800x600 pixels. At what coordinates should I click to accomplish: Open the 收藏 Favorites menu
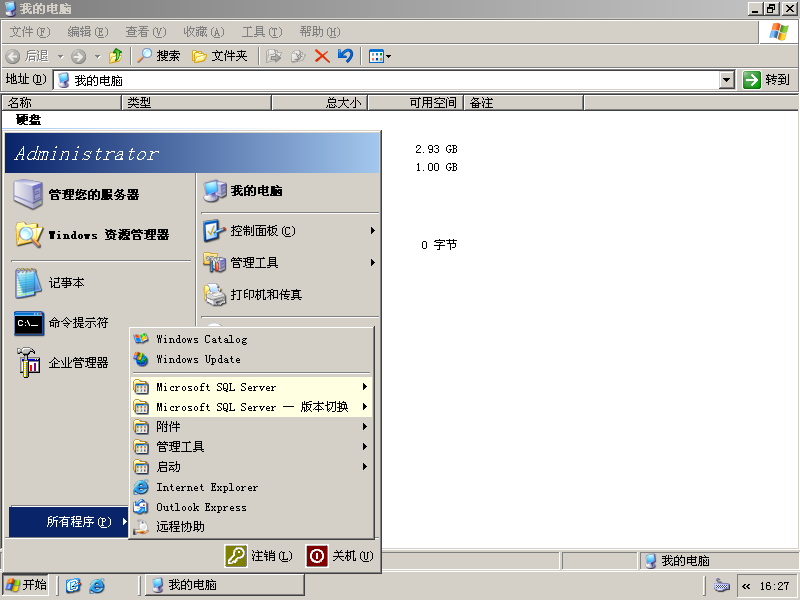204,32
